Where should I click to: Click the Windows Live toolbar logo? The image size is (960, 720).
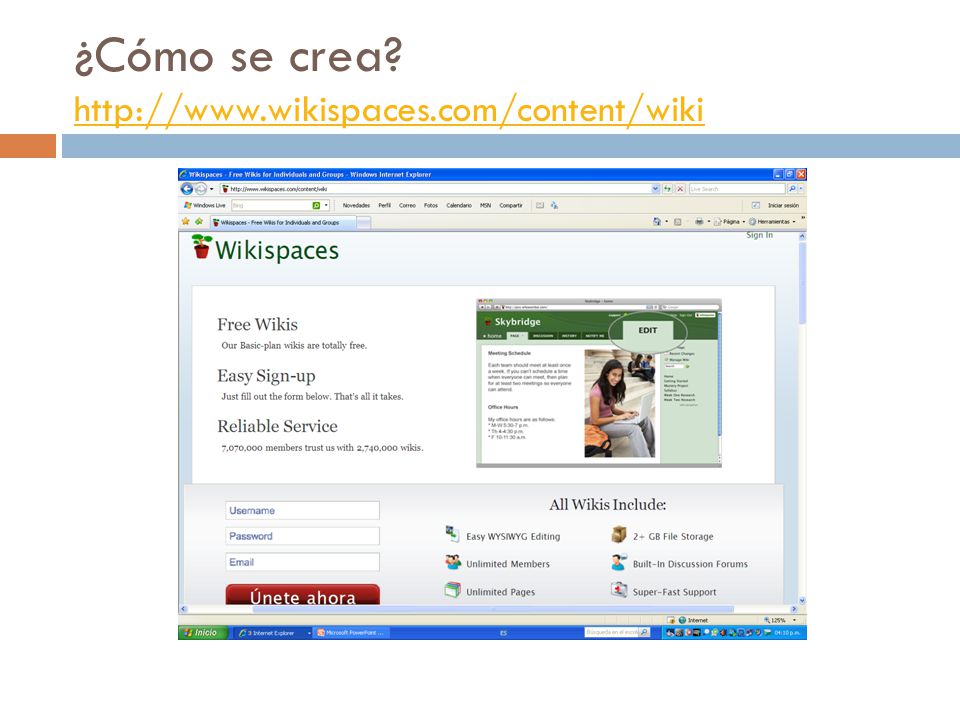(205, 206)
